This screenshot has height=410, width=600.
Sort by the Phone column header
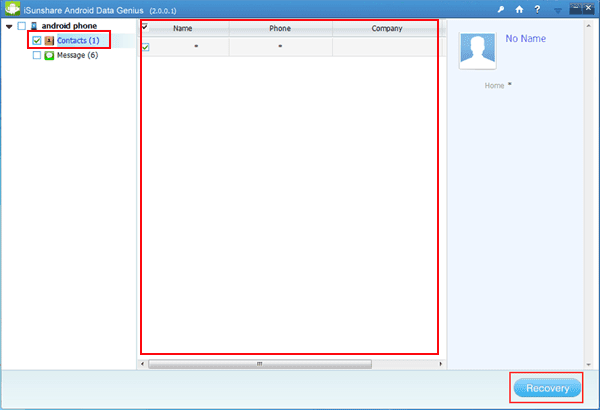[280, 28]
